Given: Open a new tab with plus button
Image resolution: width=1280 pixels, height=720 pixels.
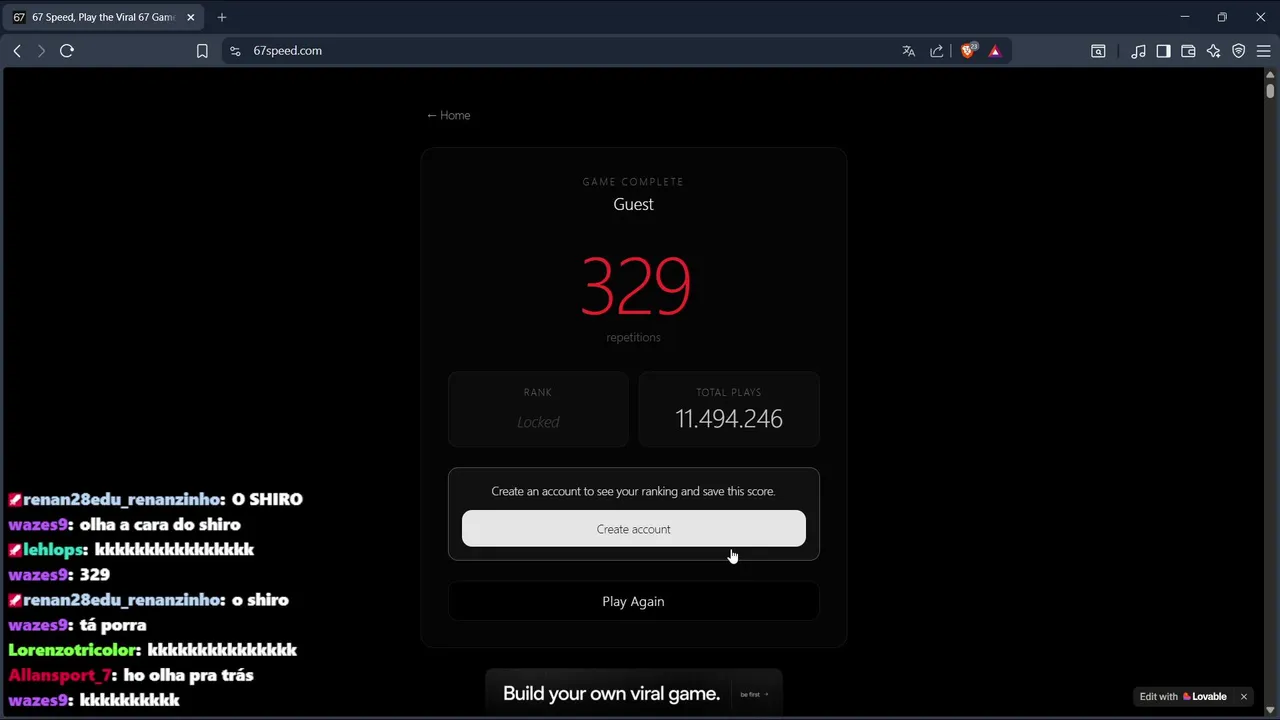Looking at the screenshot, I should (x=222, y=17).
